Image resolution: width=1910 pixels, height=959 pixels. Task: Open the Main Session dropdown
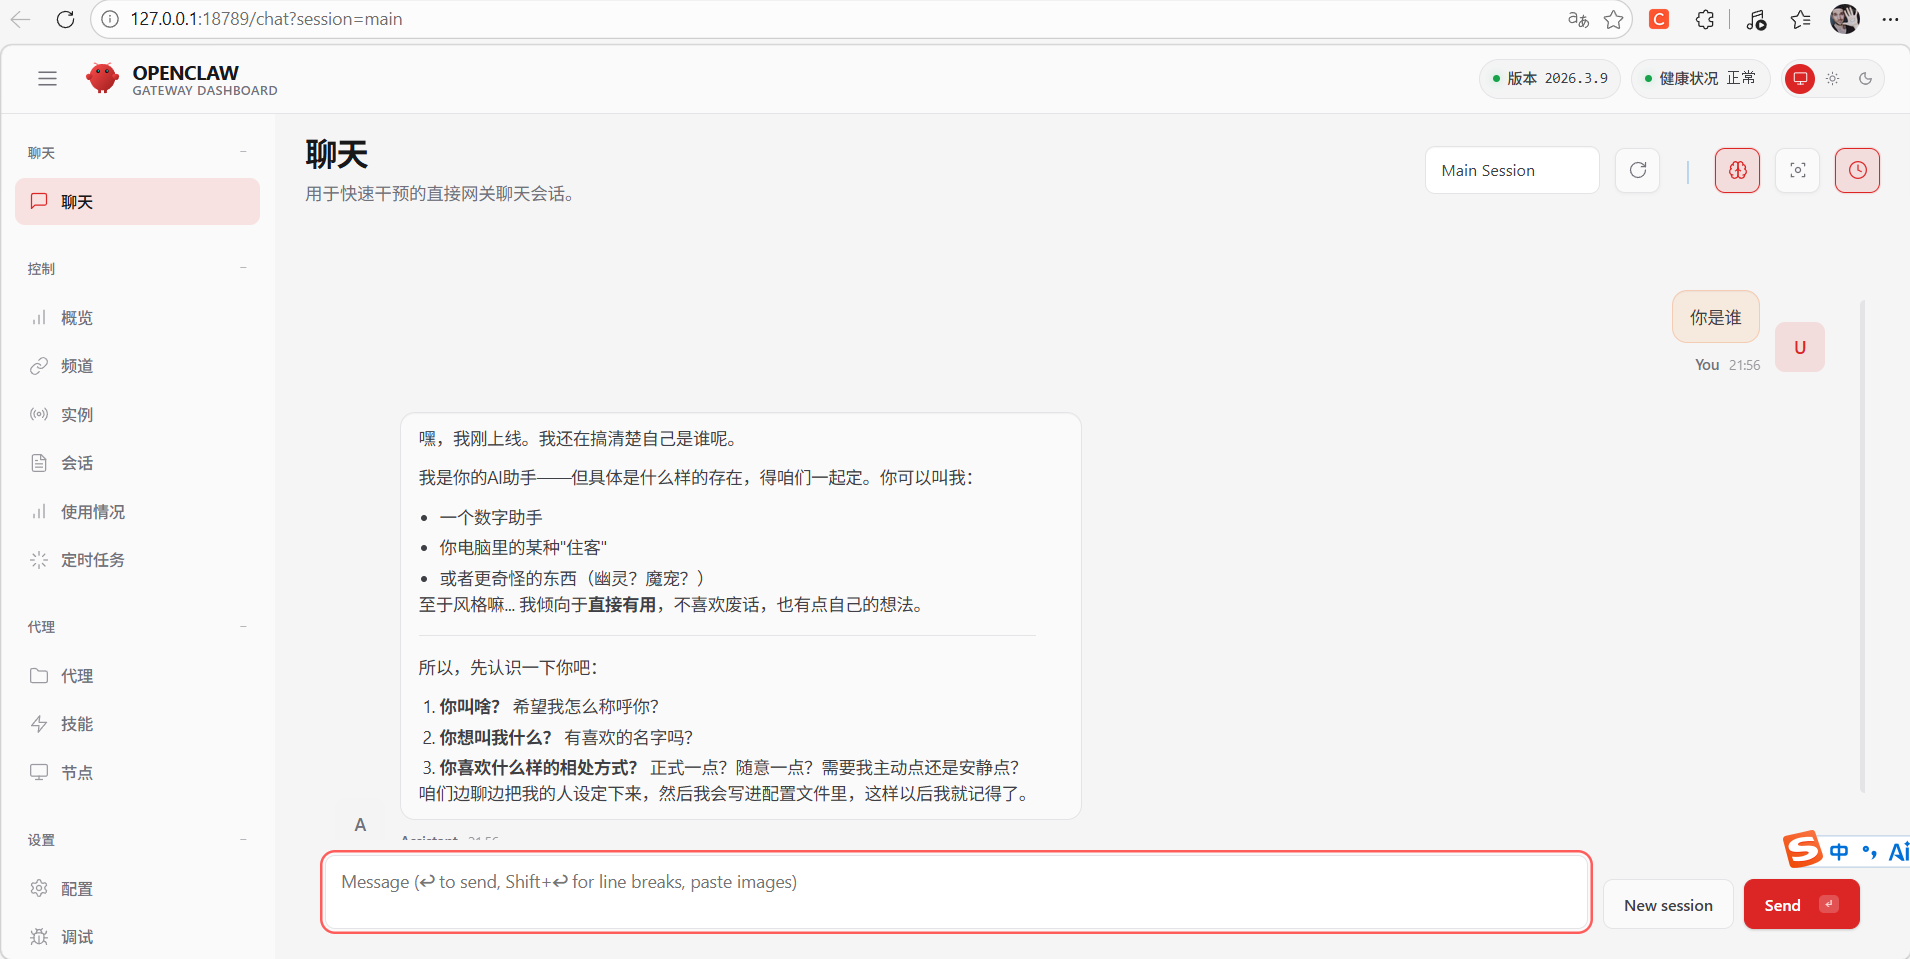click(x=1512, y=170)
